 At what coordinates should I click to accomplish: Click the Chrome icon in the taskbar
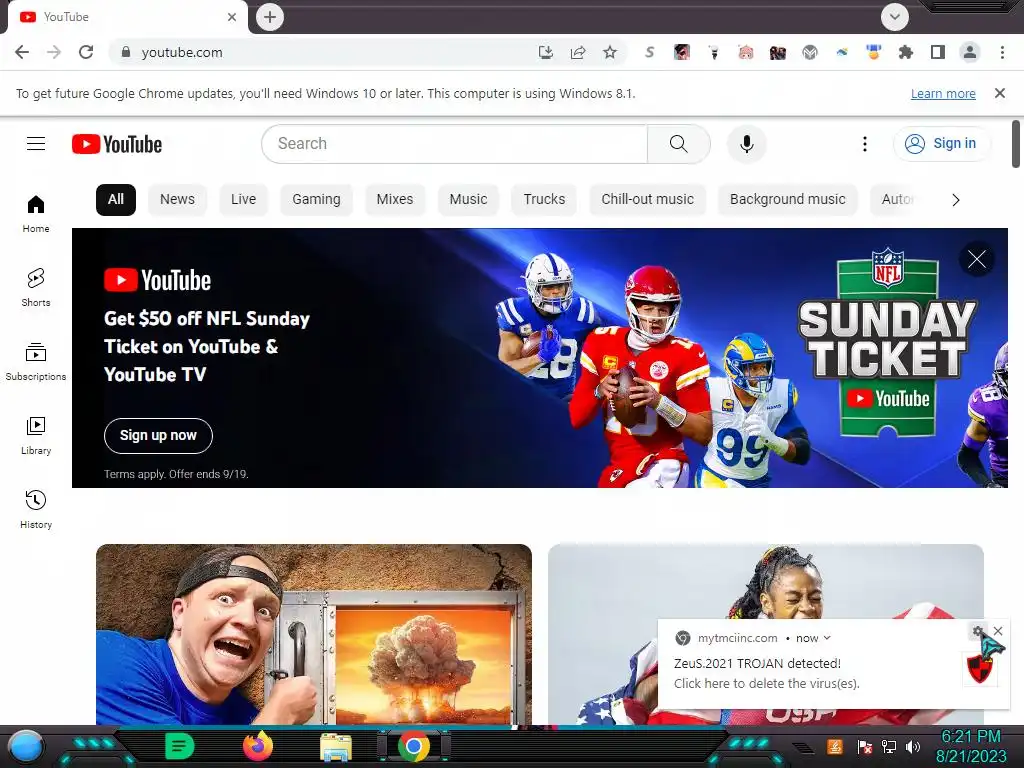coord(413,746)
